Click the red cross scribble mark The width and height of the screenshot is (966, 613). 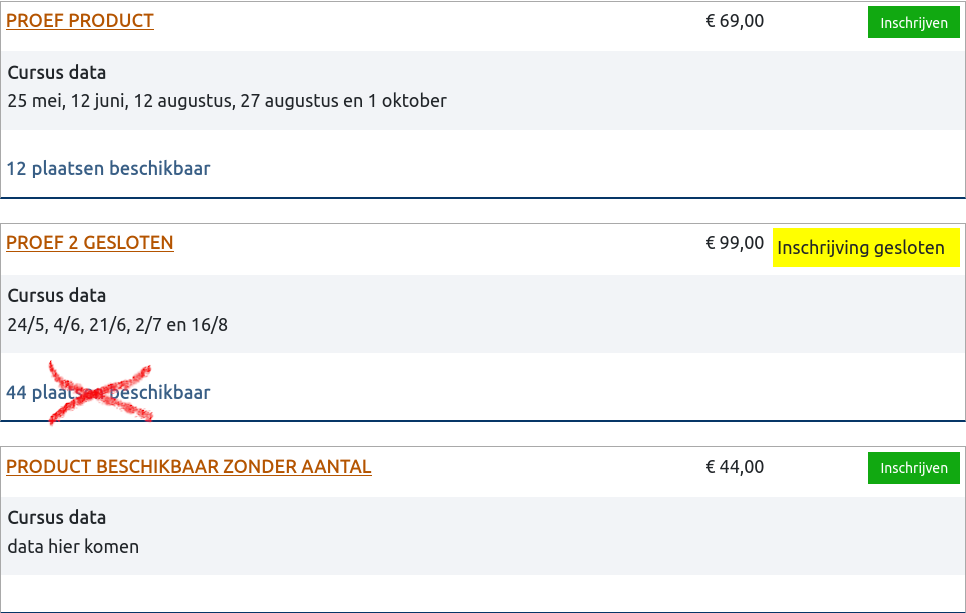100,393
